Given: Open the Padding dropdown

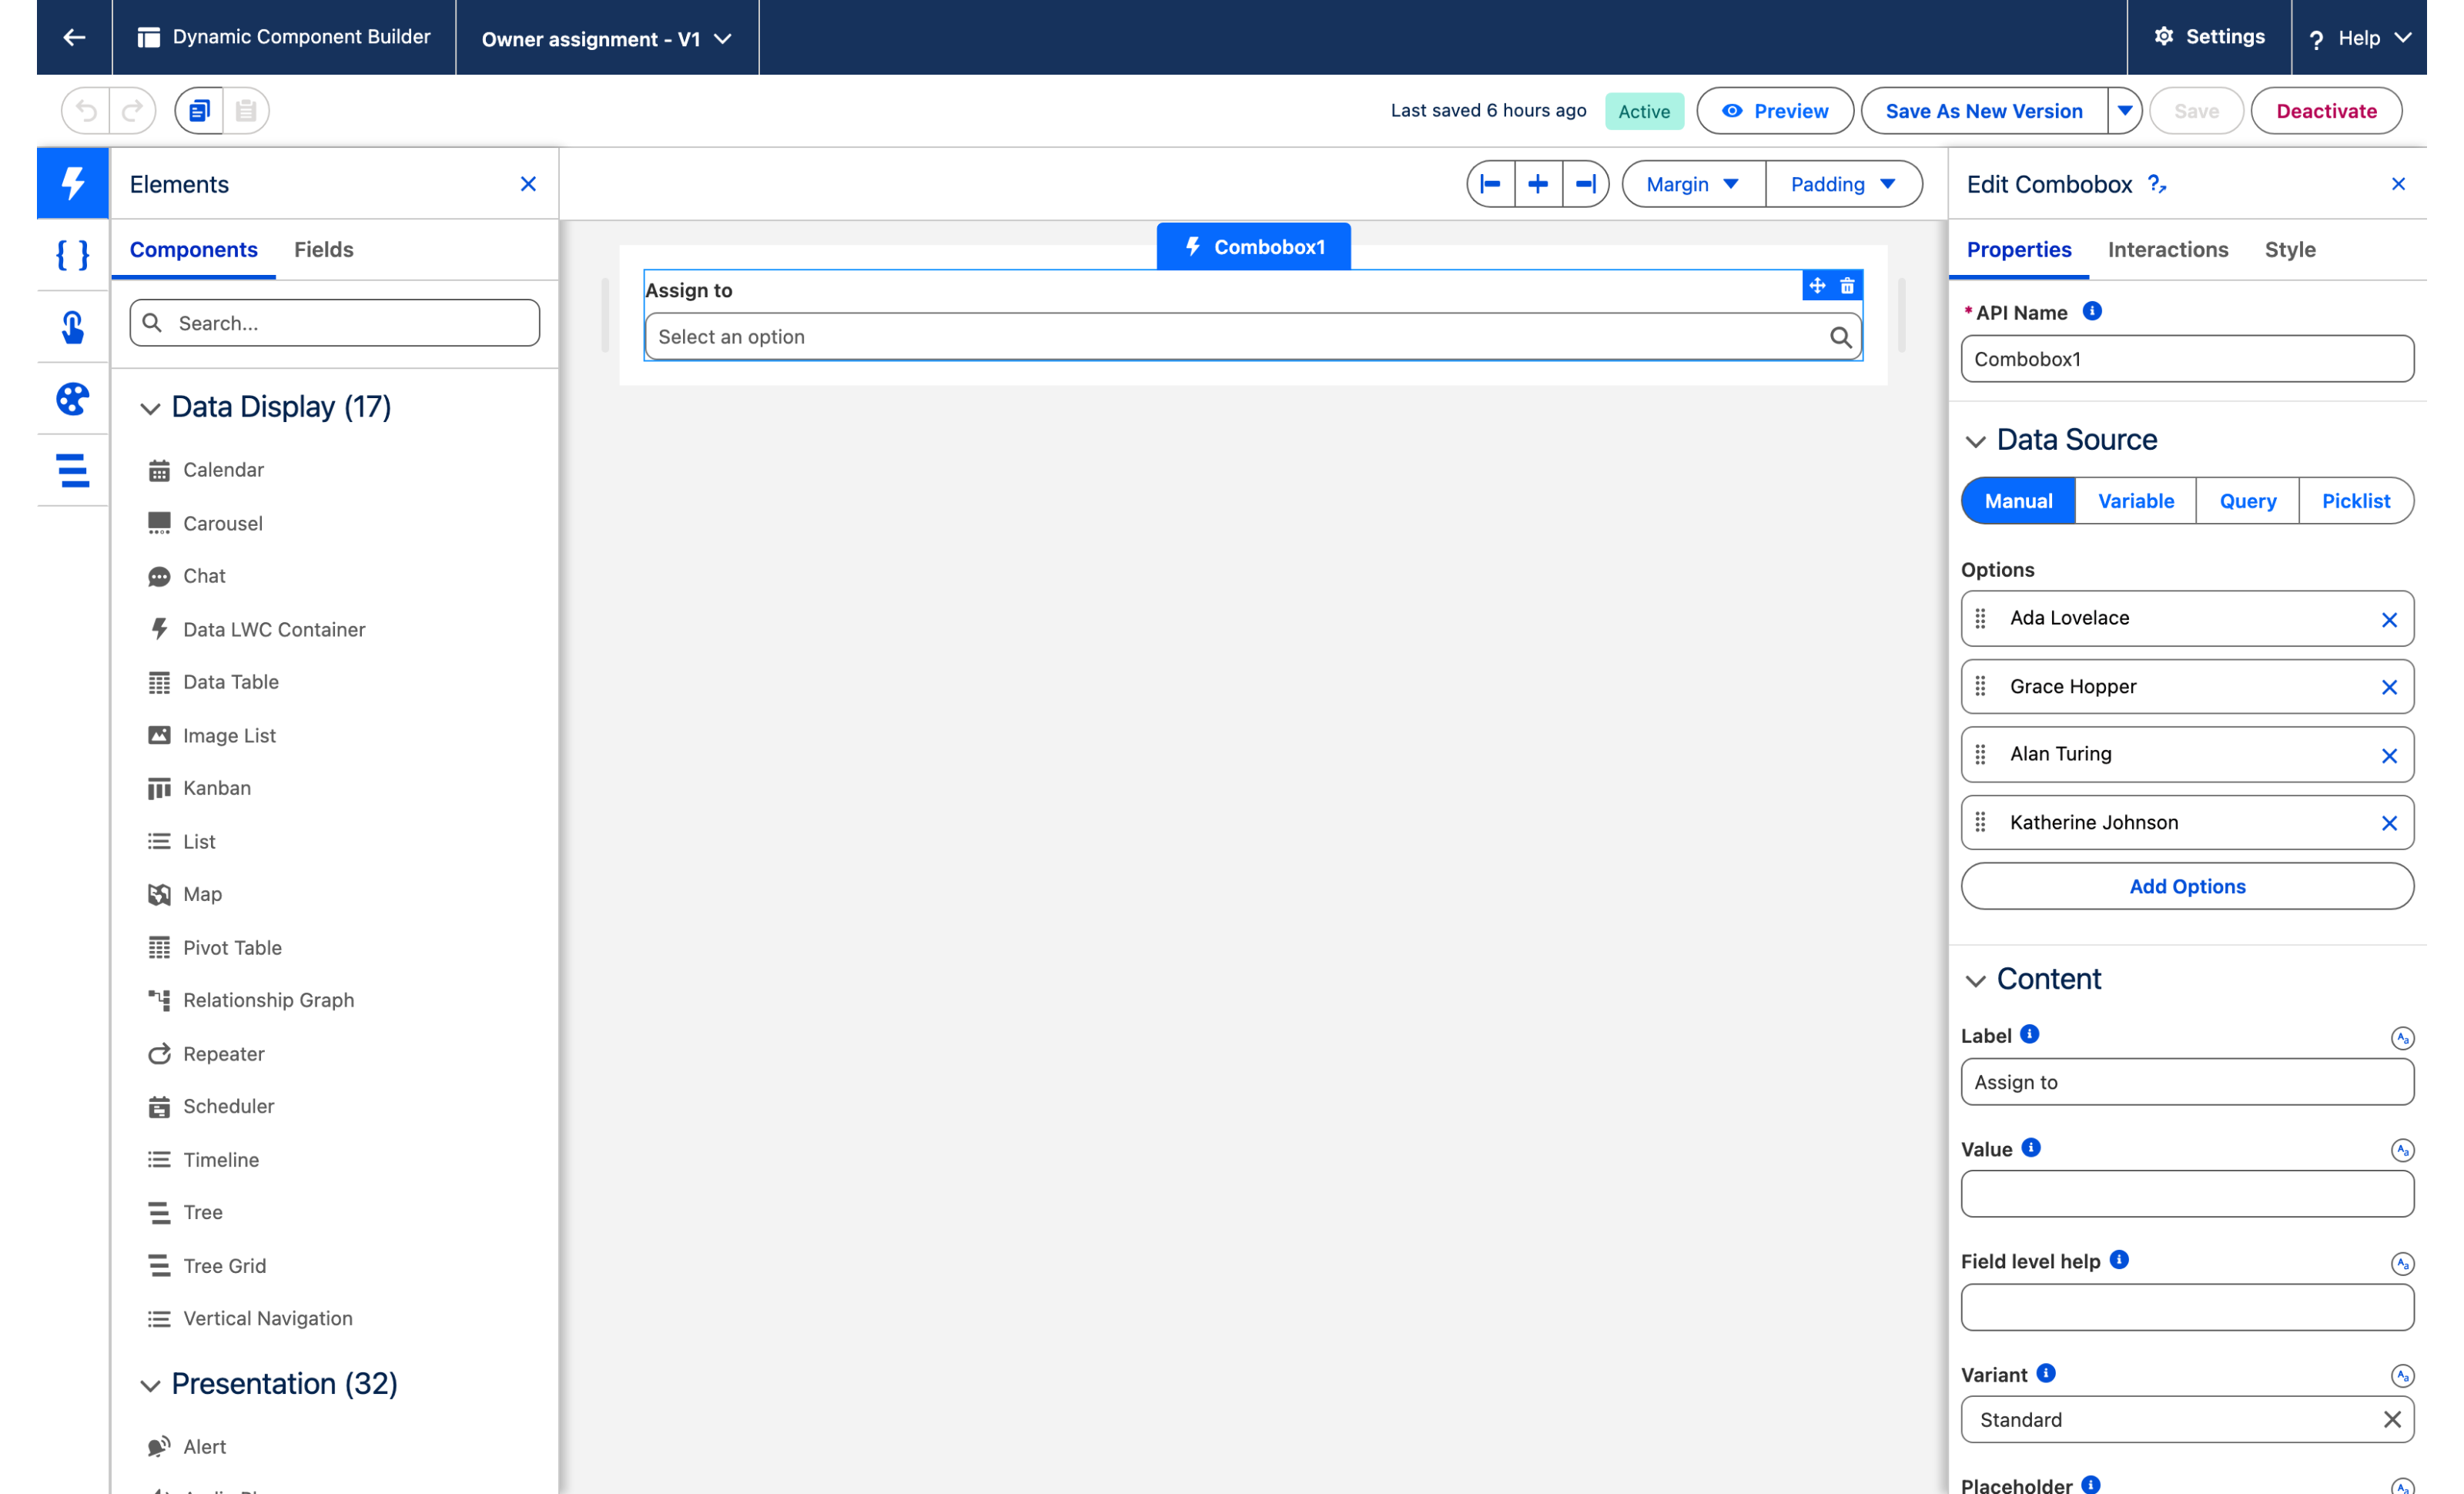Looking at the screenshot, I should [x=1843, y=184].
